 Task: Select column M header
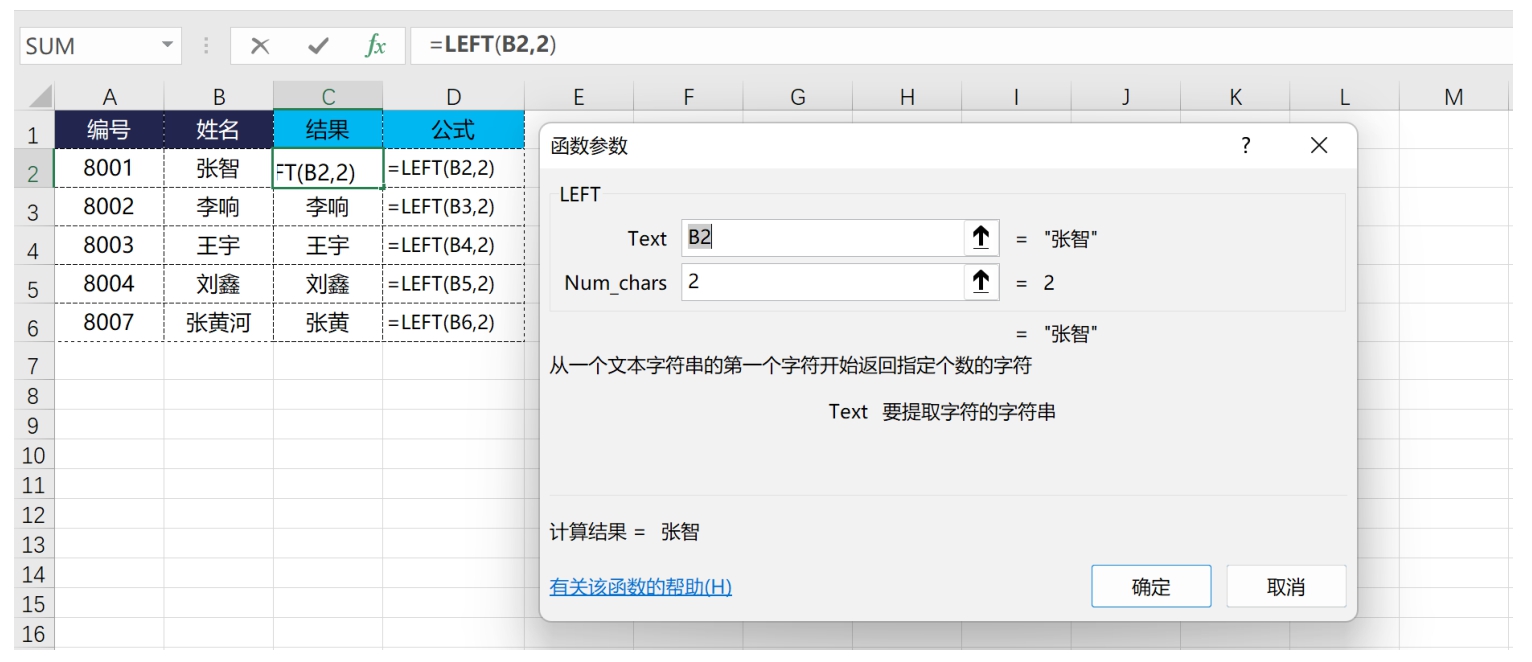(x=1453, y=97)
